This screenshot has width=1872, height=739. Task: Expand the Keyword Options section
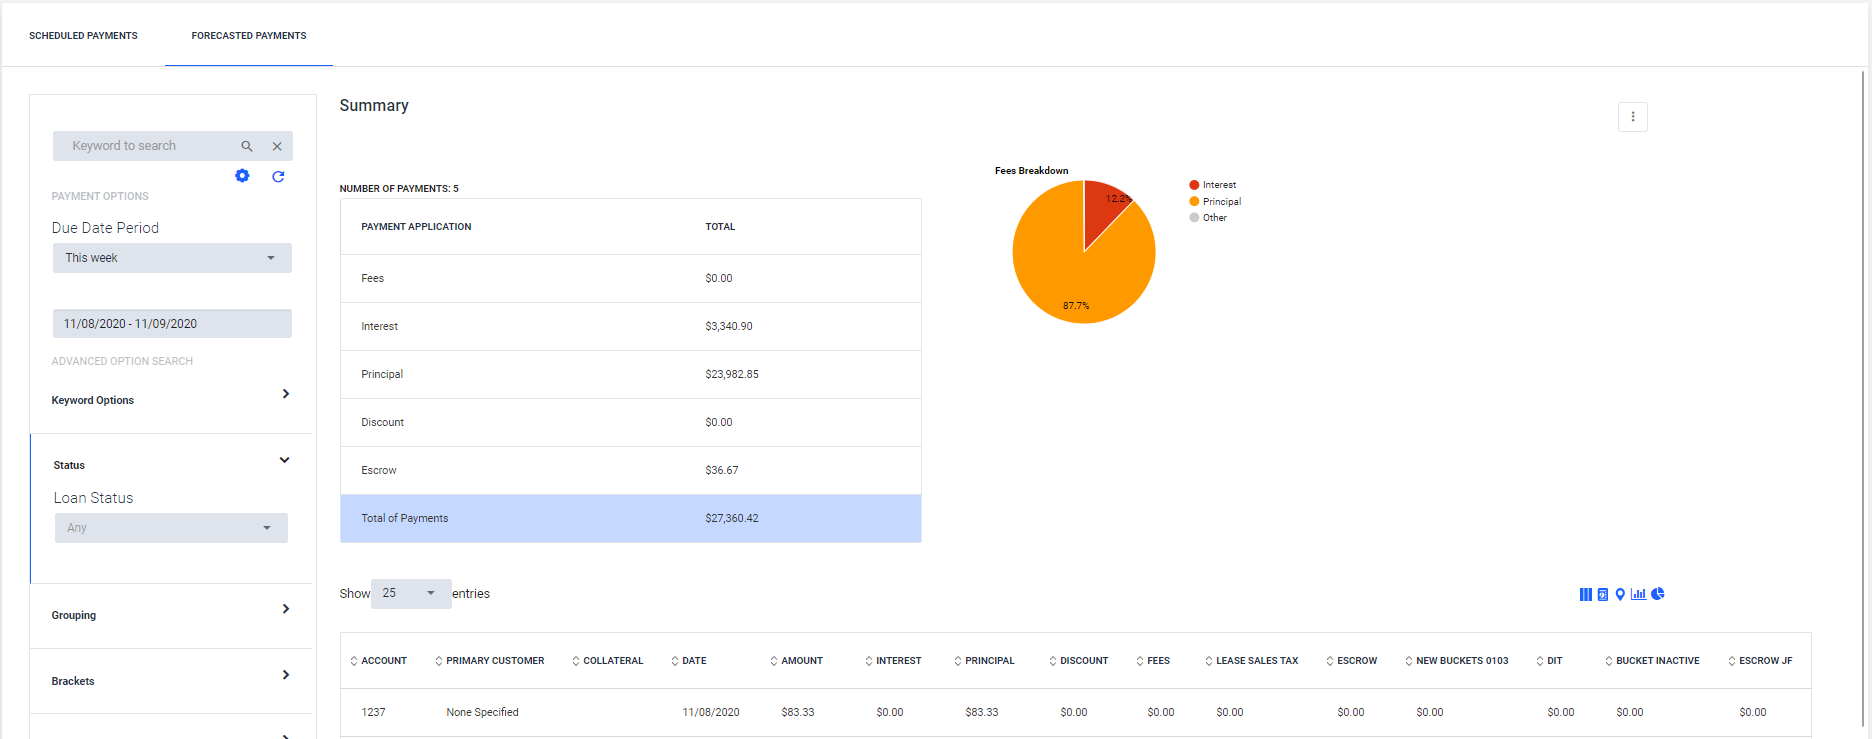(171, 399)
